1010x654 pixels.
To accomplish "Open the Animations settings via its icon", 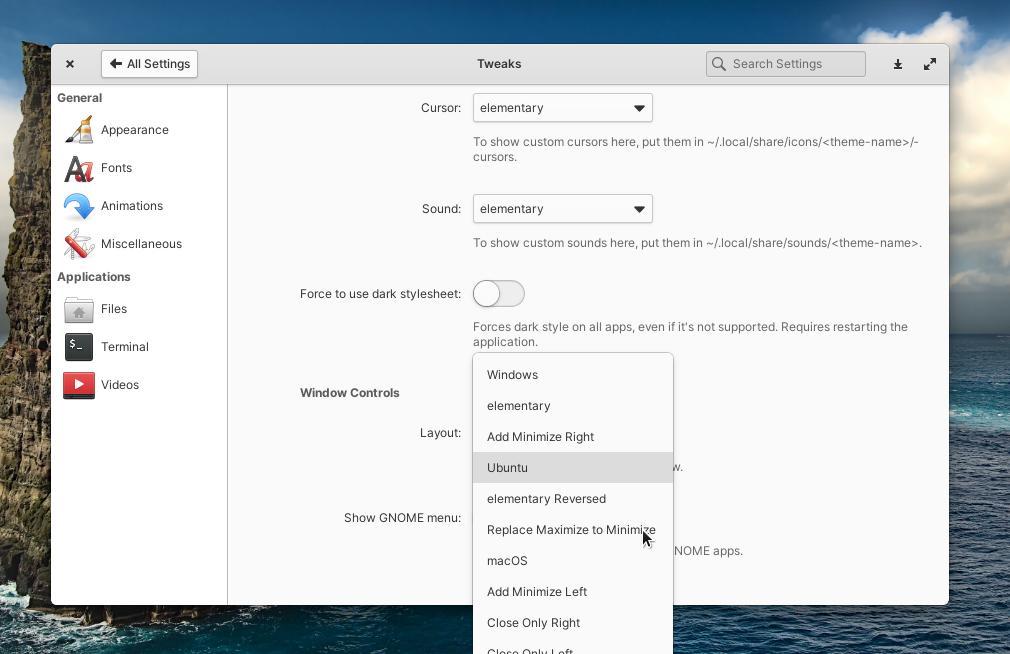I will (x=79, y=205).
